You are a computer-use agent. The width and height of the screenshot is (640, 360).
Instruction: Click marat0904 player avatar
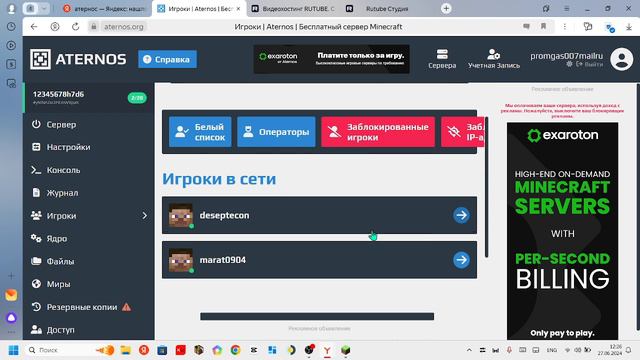[x=181, y=260]
